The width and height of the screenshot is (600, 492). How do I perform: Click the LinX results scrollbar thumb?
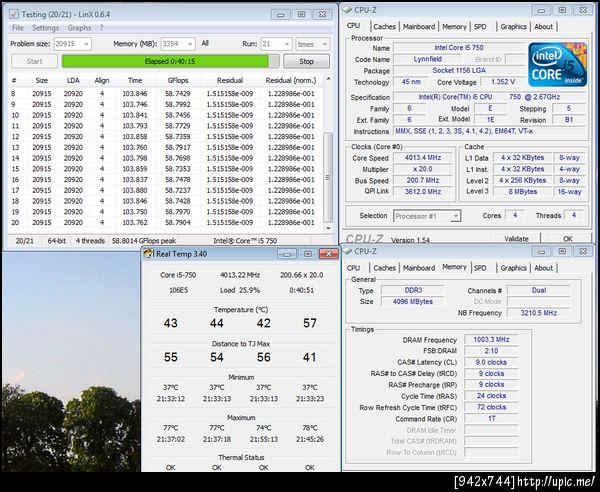[x=328, y=177]
